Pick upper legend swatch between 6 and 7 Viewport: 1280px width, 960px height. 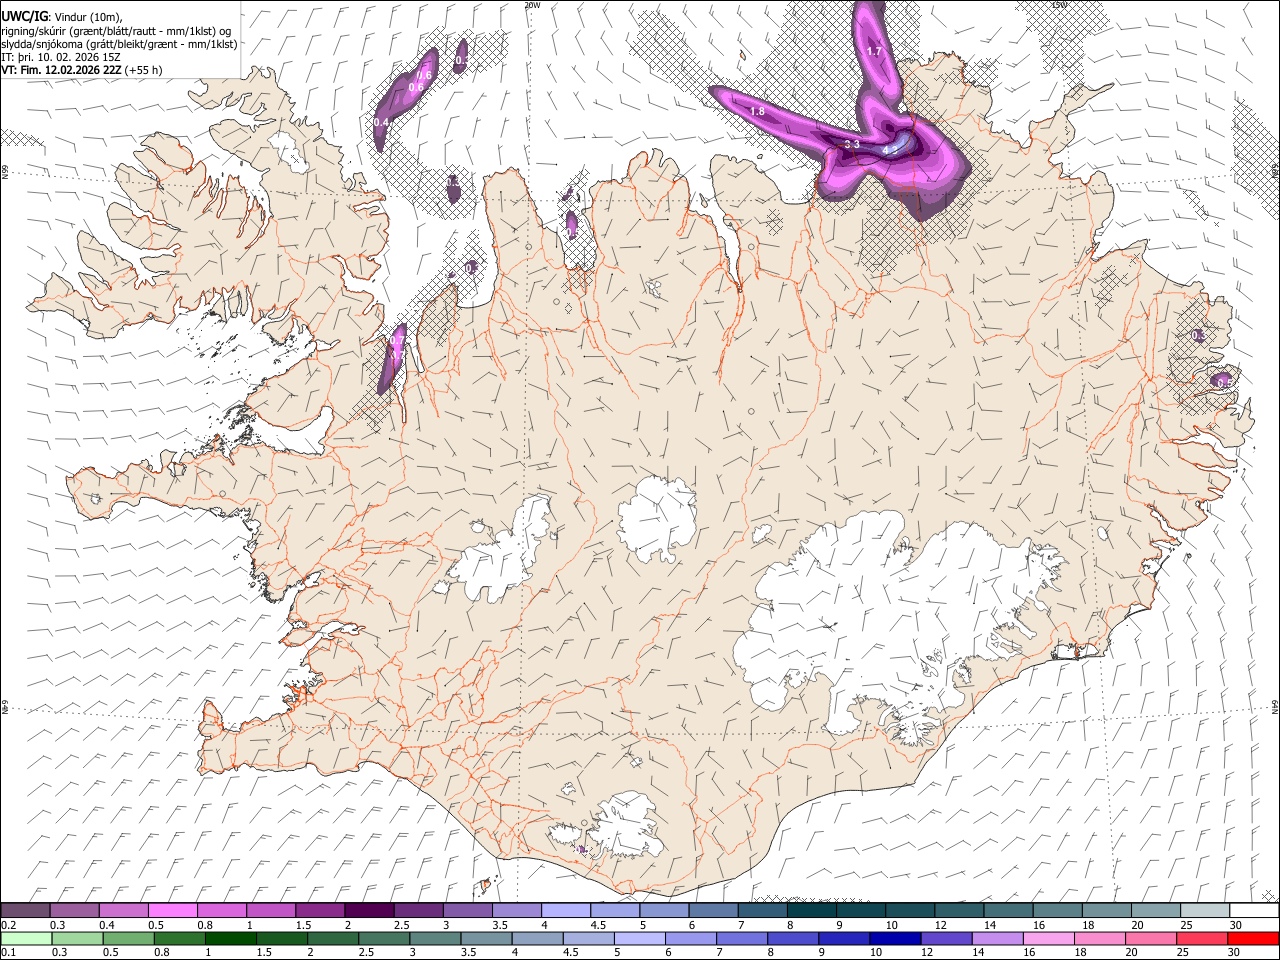713,911
